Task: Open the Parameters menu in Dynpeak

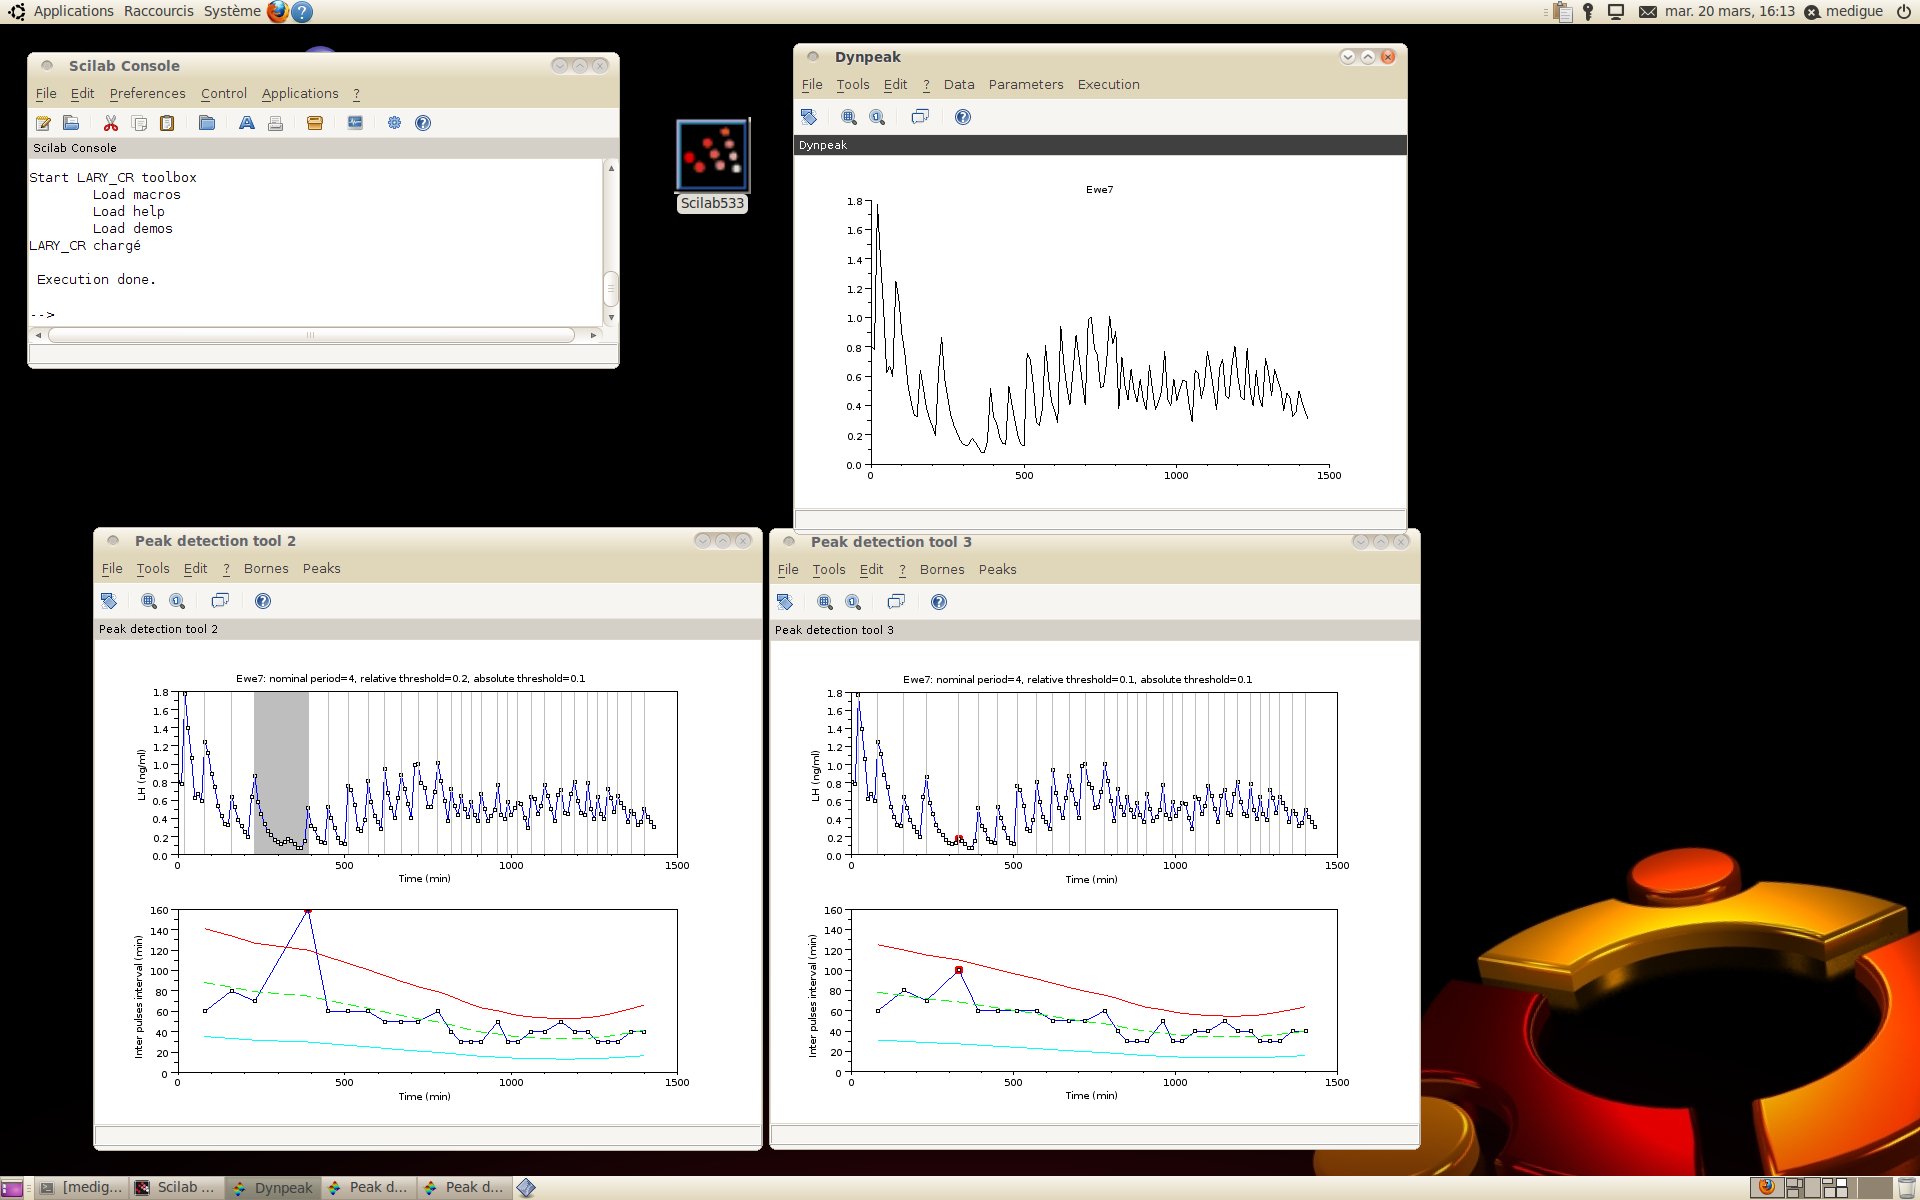Action: click(x=1026, y=85)
